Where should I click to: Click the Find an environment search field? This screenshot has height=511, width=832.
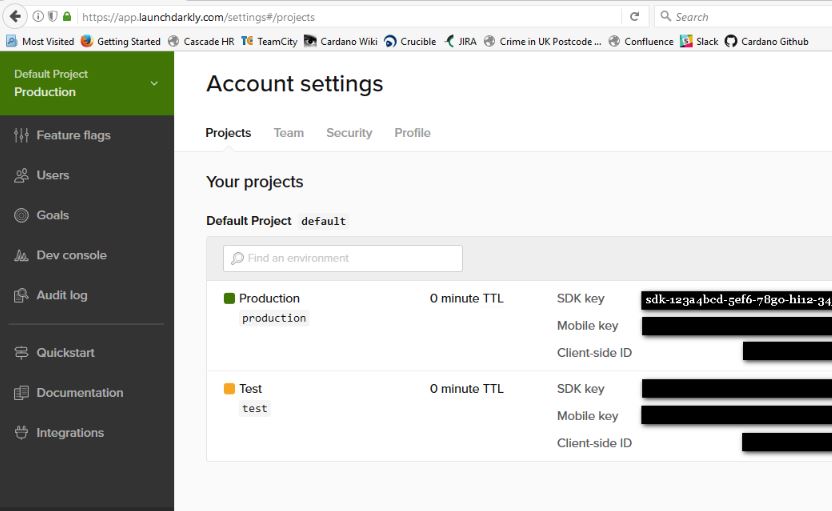[x=343, y=258]
